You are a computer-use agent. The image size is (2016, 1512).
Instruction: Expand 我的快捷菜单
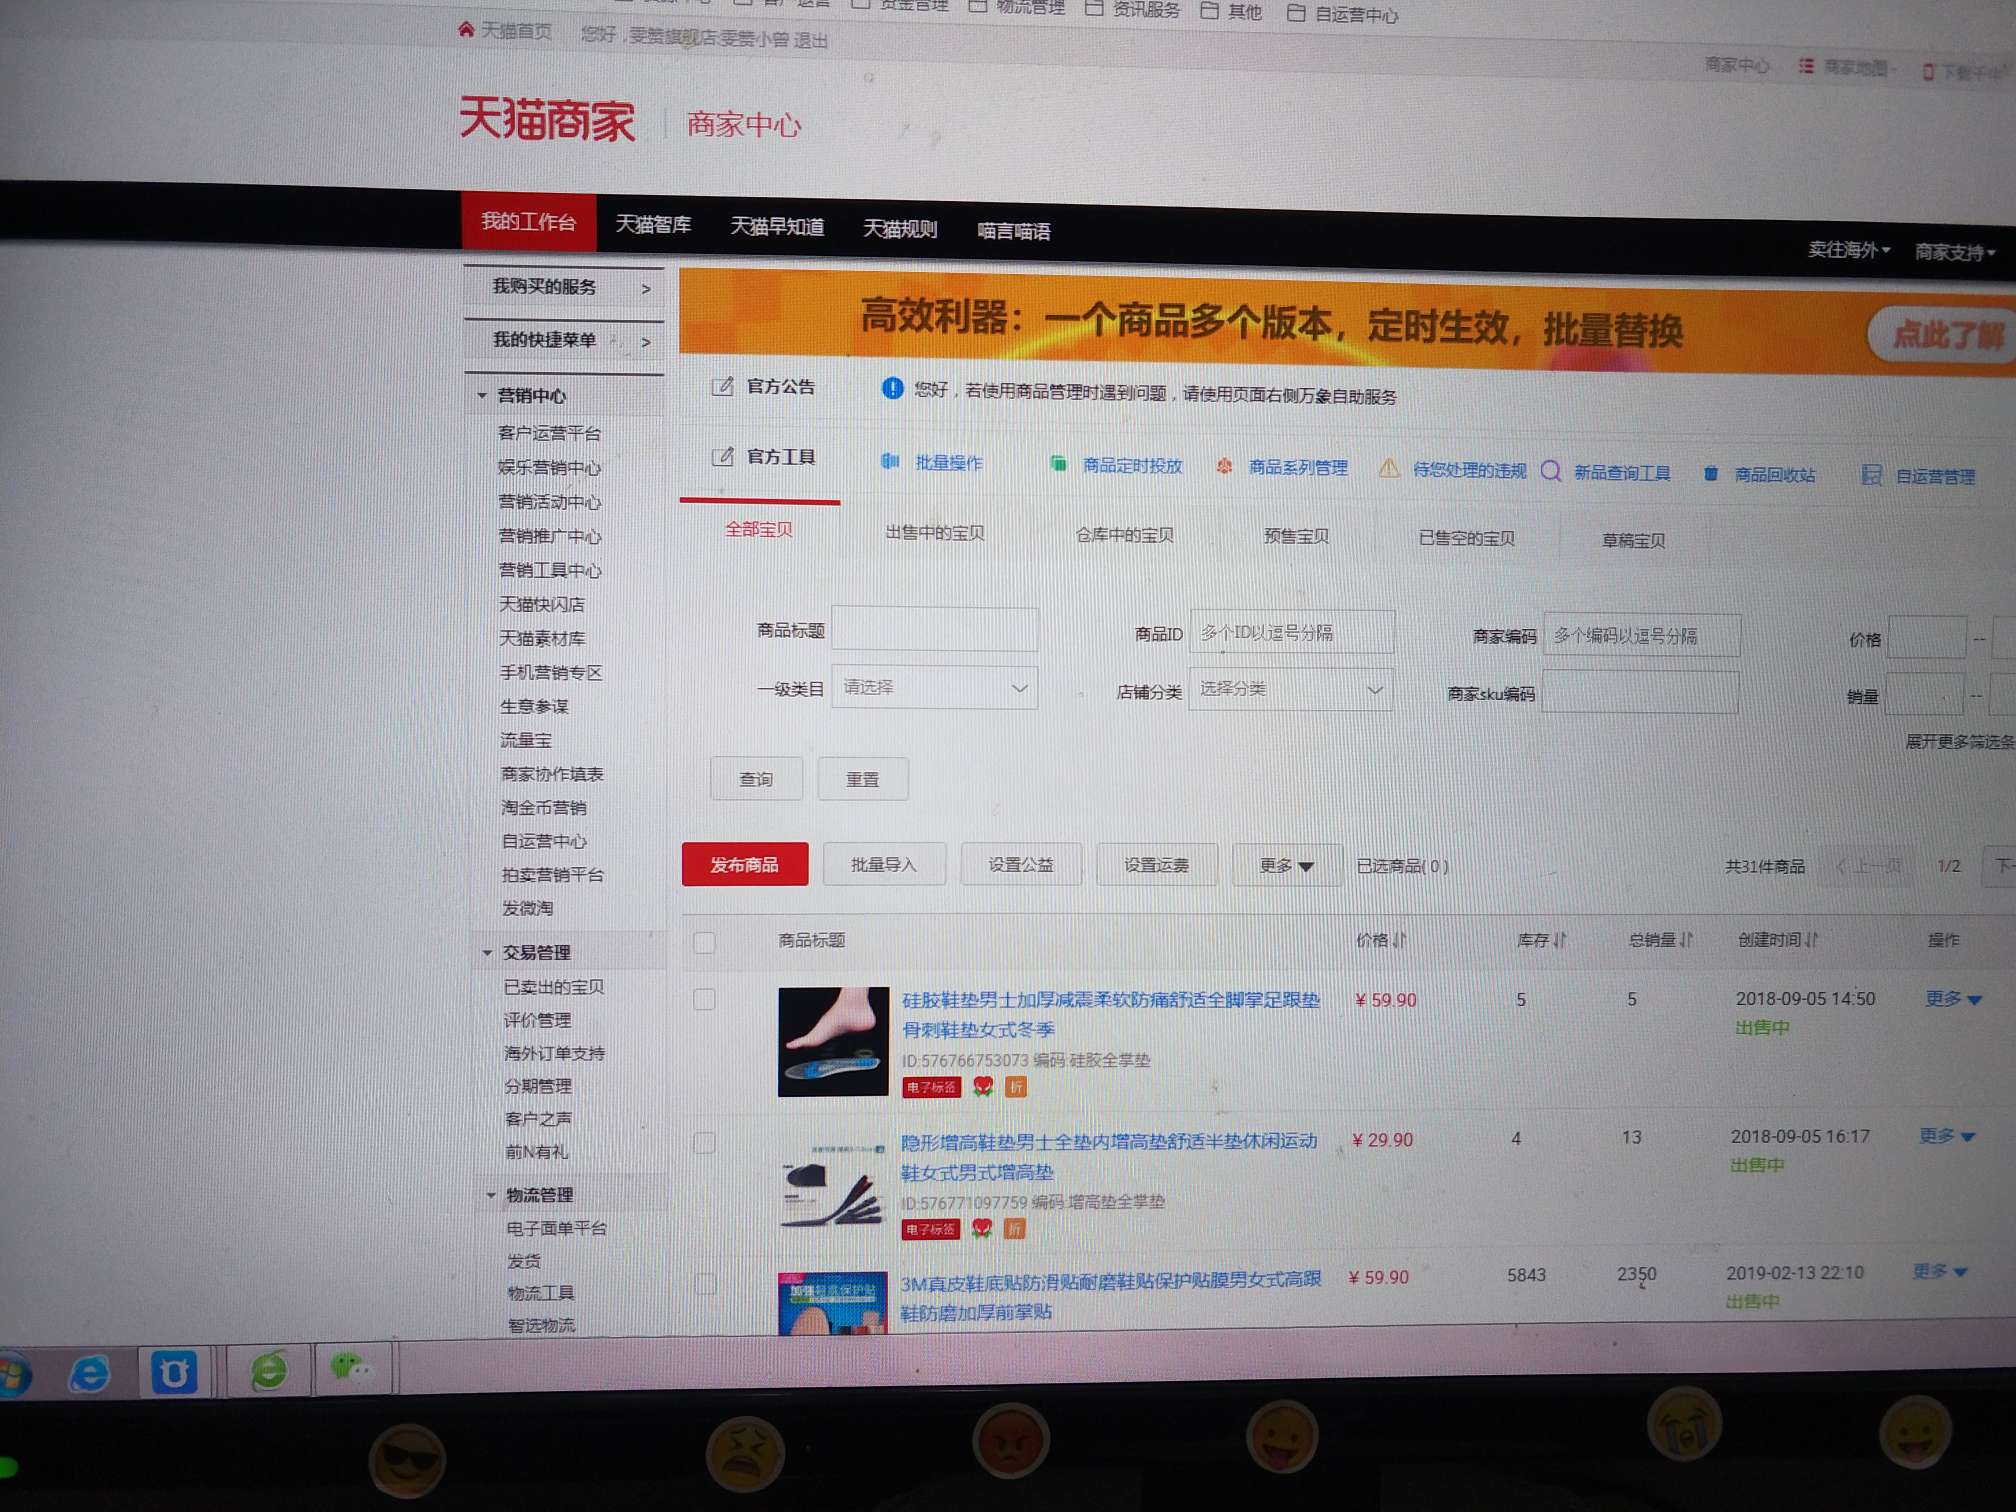[x=564, y=340]
